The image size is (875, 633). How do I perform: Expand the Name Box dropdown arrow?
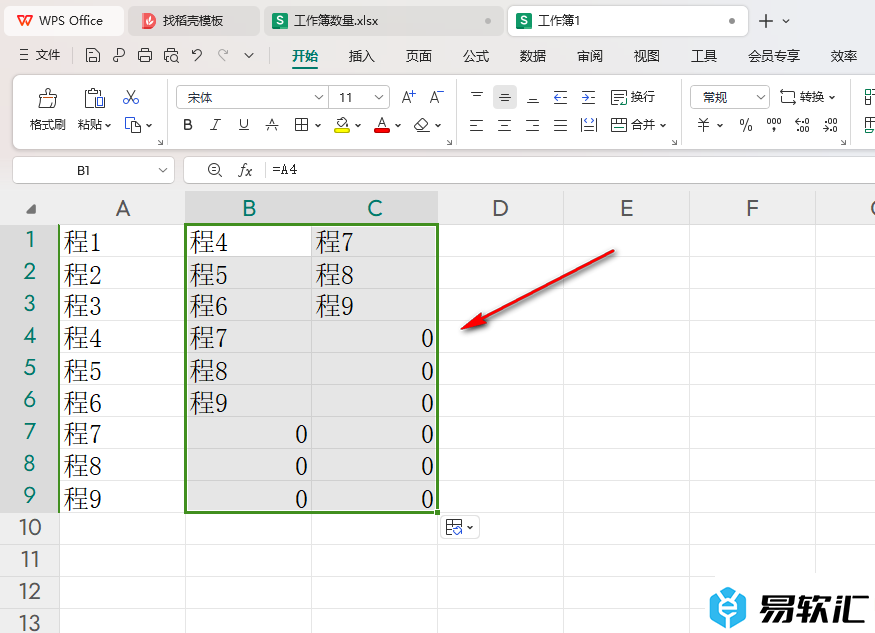163,170
